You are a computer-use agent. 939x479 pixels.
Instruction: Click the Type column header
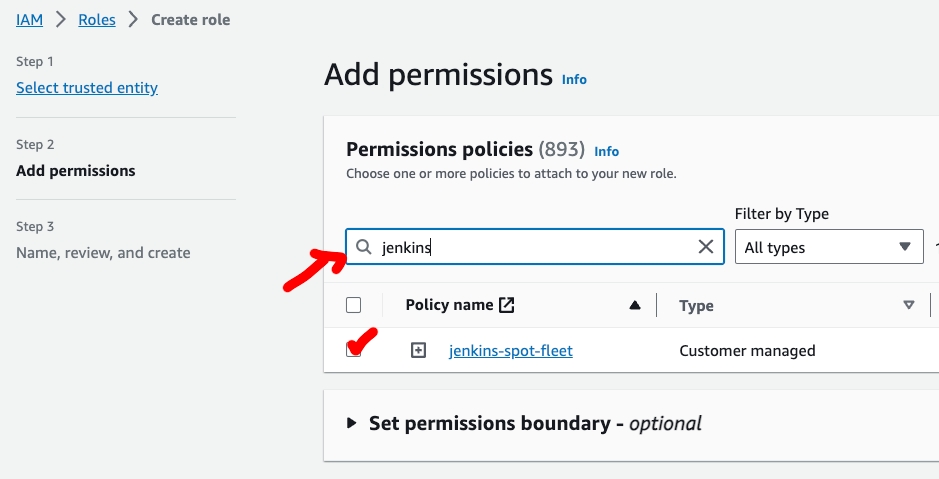[x=696, y=306]
